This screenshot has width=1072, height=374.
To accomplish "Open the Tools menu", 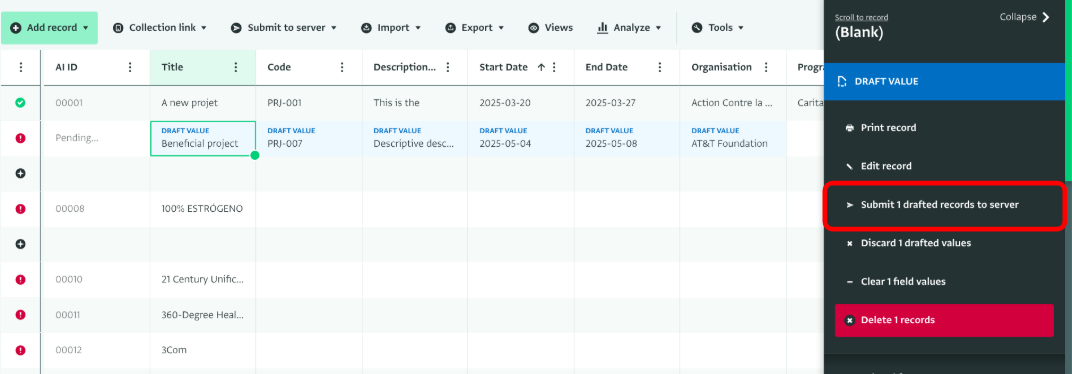I will [717, 28].
